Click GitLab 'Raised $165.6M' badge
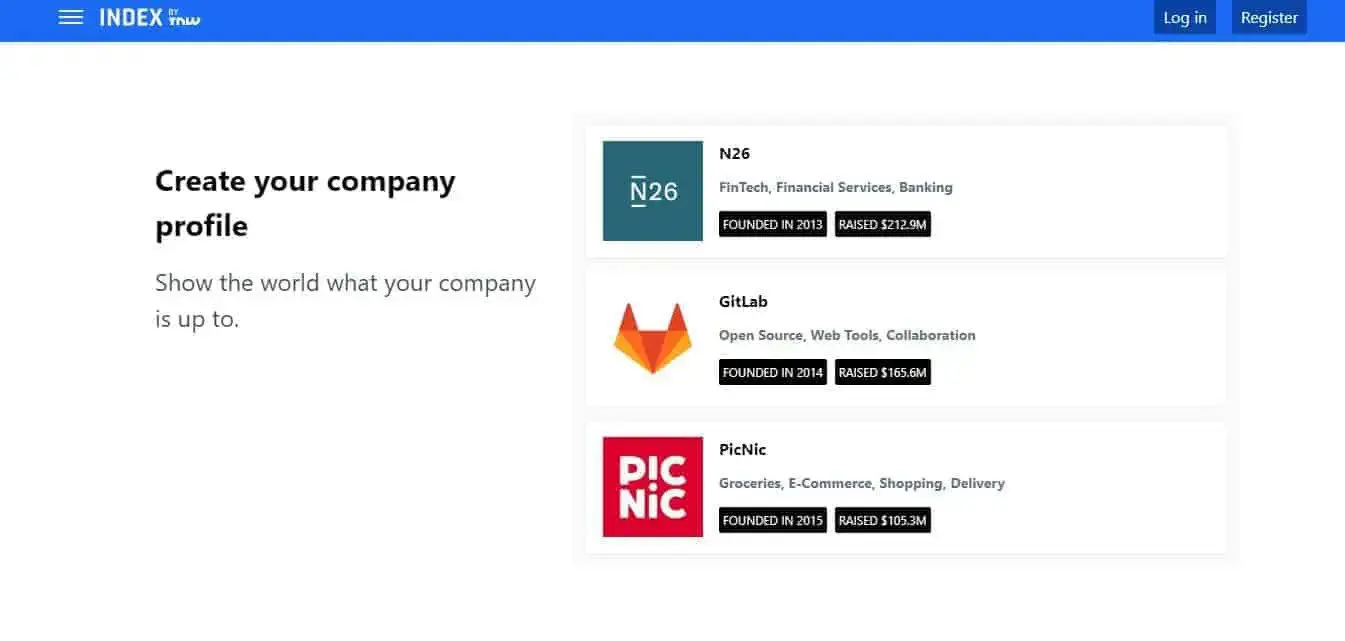The width and height of the screenshot is (1345, 641). 882,373
